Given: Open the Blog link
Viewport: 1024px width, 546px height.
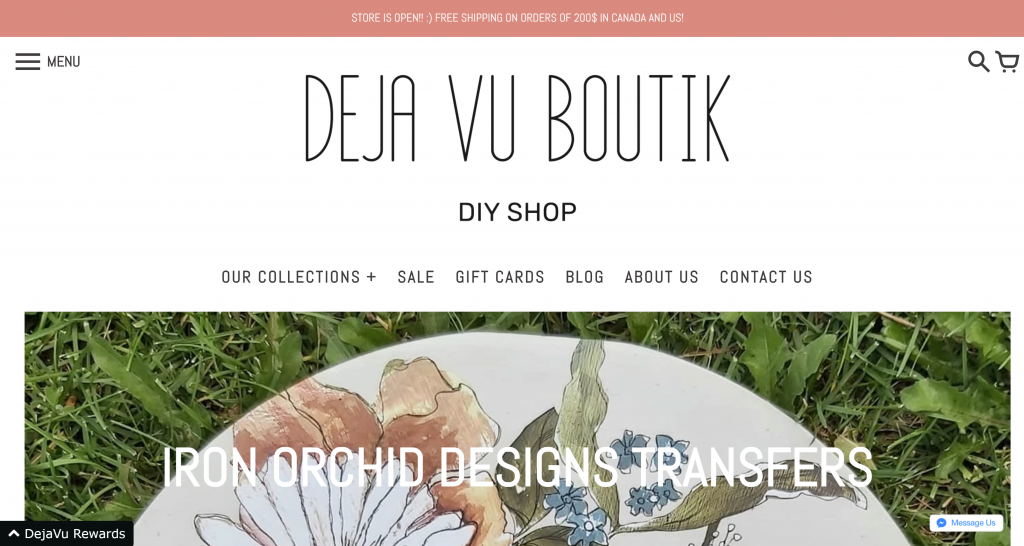Looking at the screenshot, I should pos(584,277).
